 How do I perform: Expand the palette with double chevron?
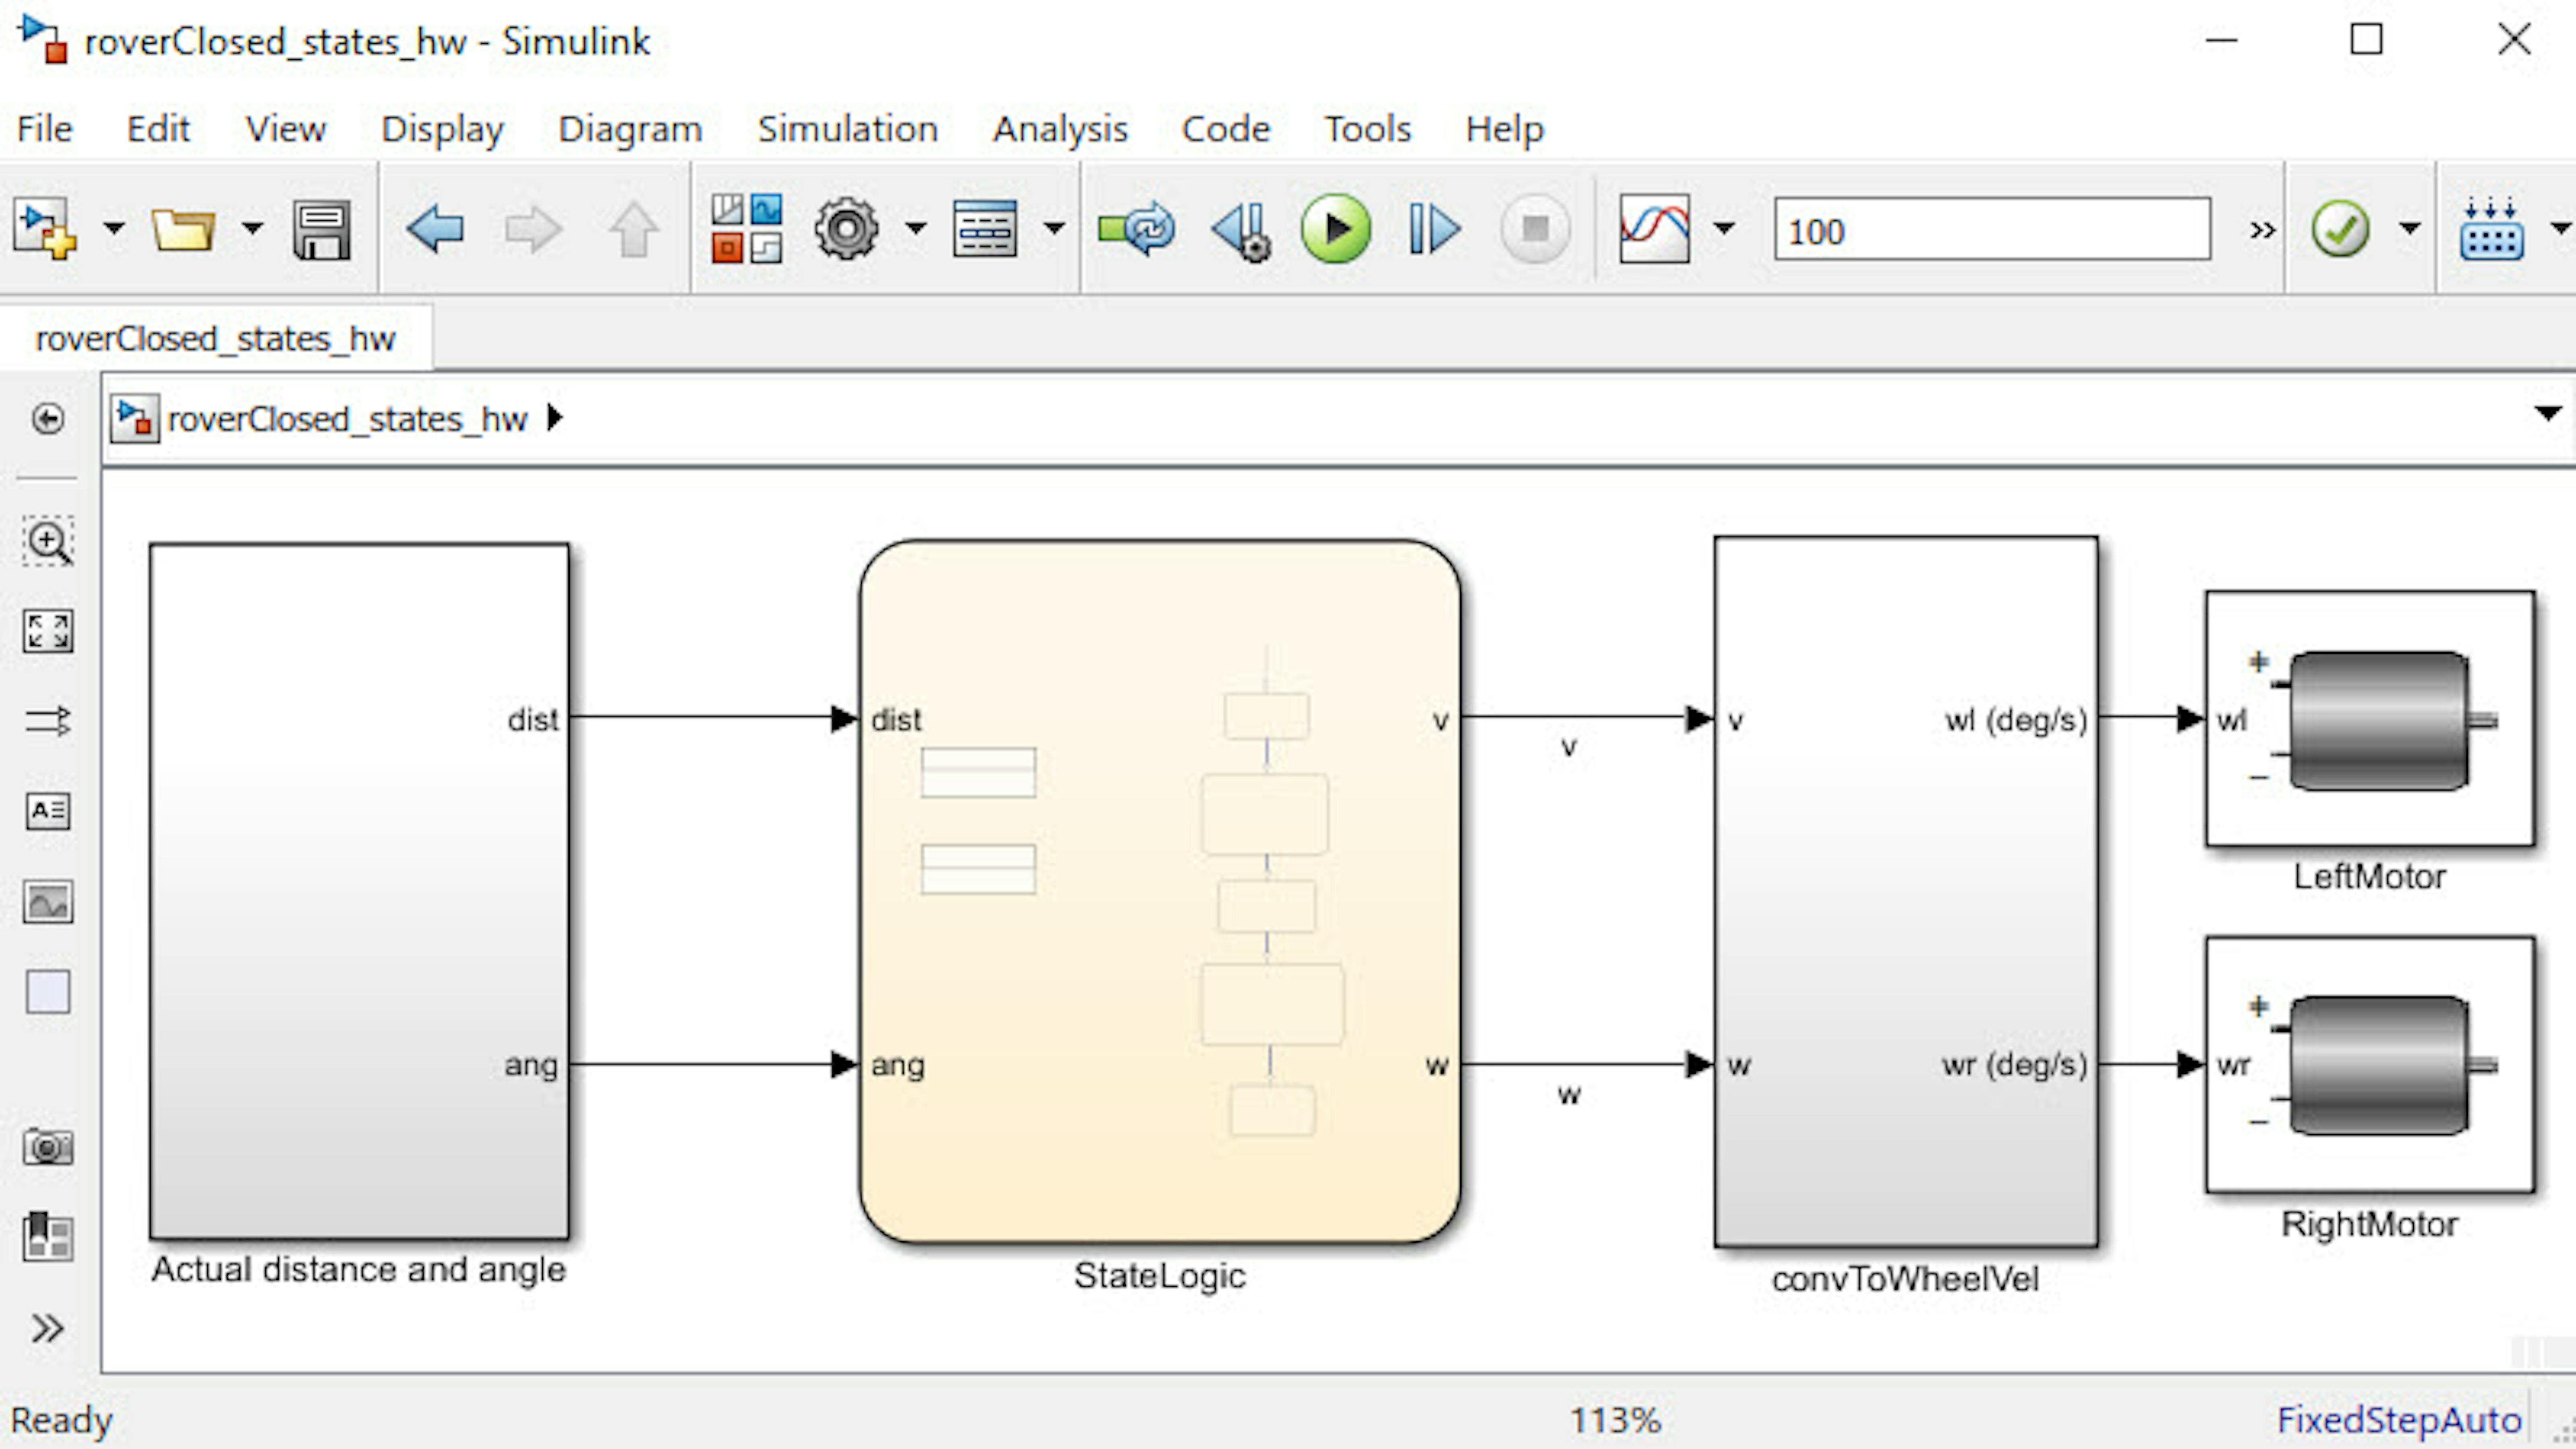click(x=48, y=1328)
